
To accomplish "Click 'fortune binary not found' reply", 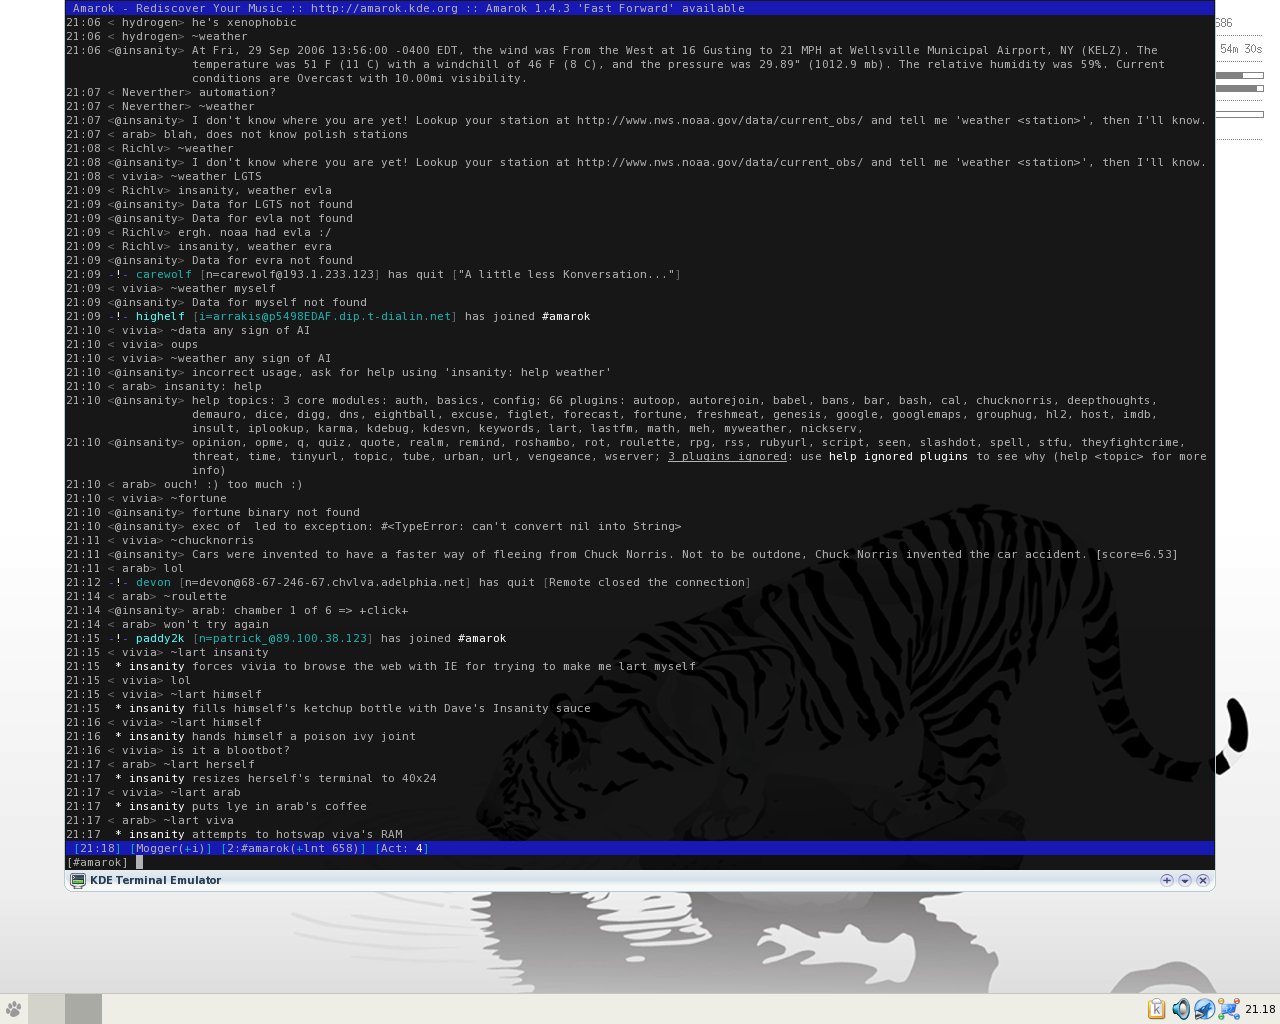I will coord(276,512).
